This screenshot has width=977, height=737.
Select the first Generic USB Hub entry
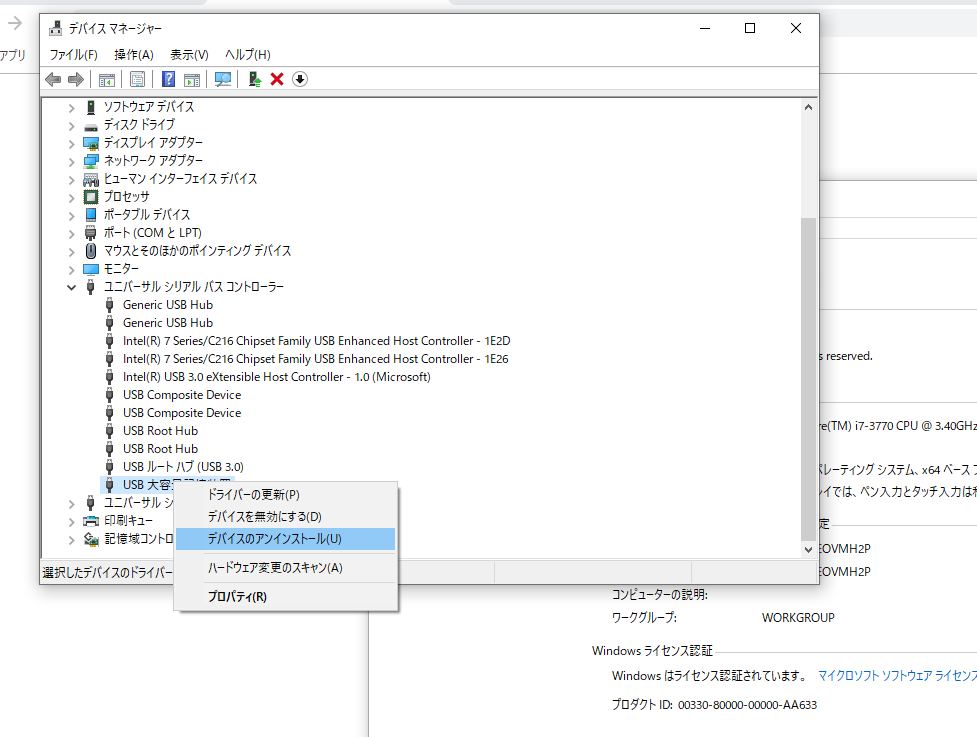(167, 304)
